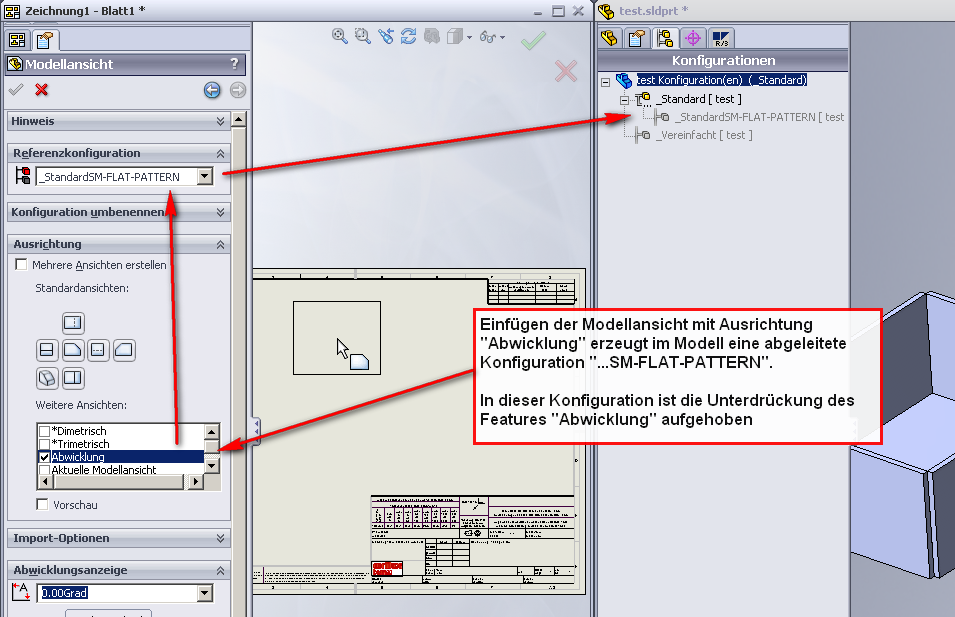Click large green confirm checkmark in drawing area

534,40
